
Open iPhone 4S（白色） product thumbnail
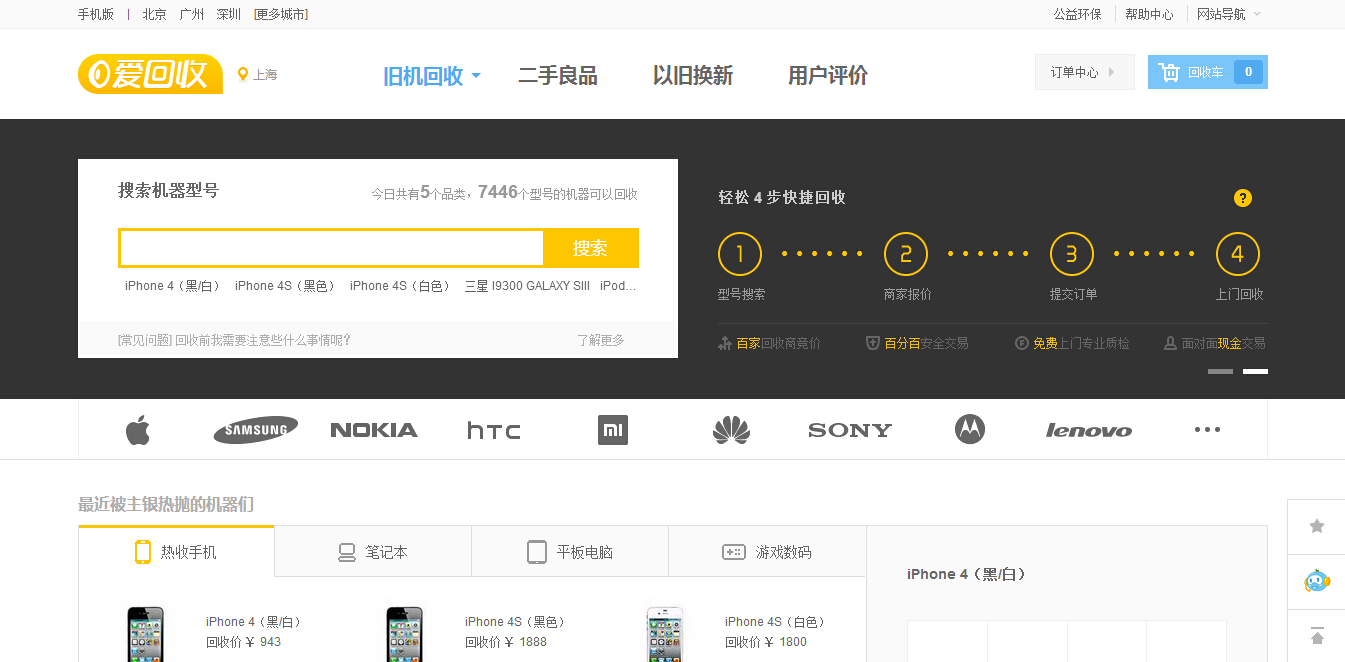(664, 634)
